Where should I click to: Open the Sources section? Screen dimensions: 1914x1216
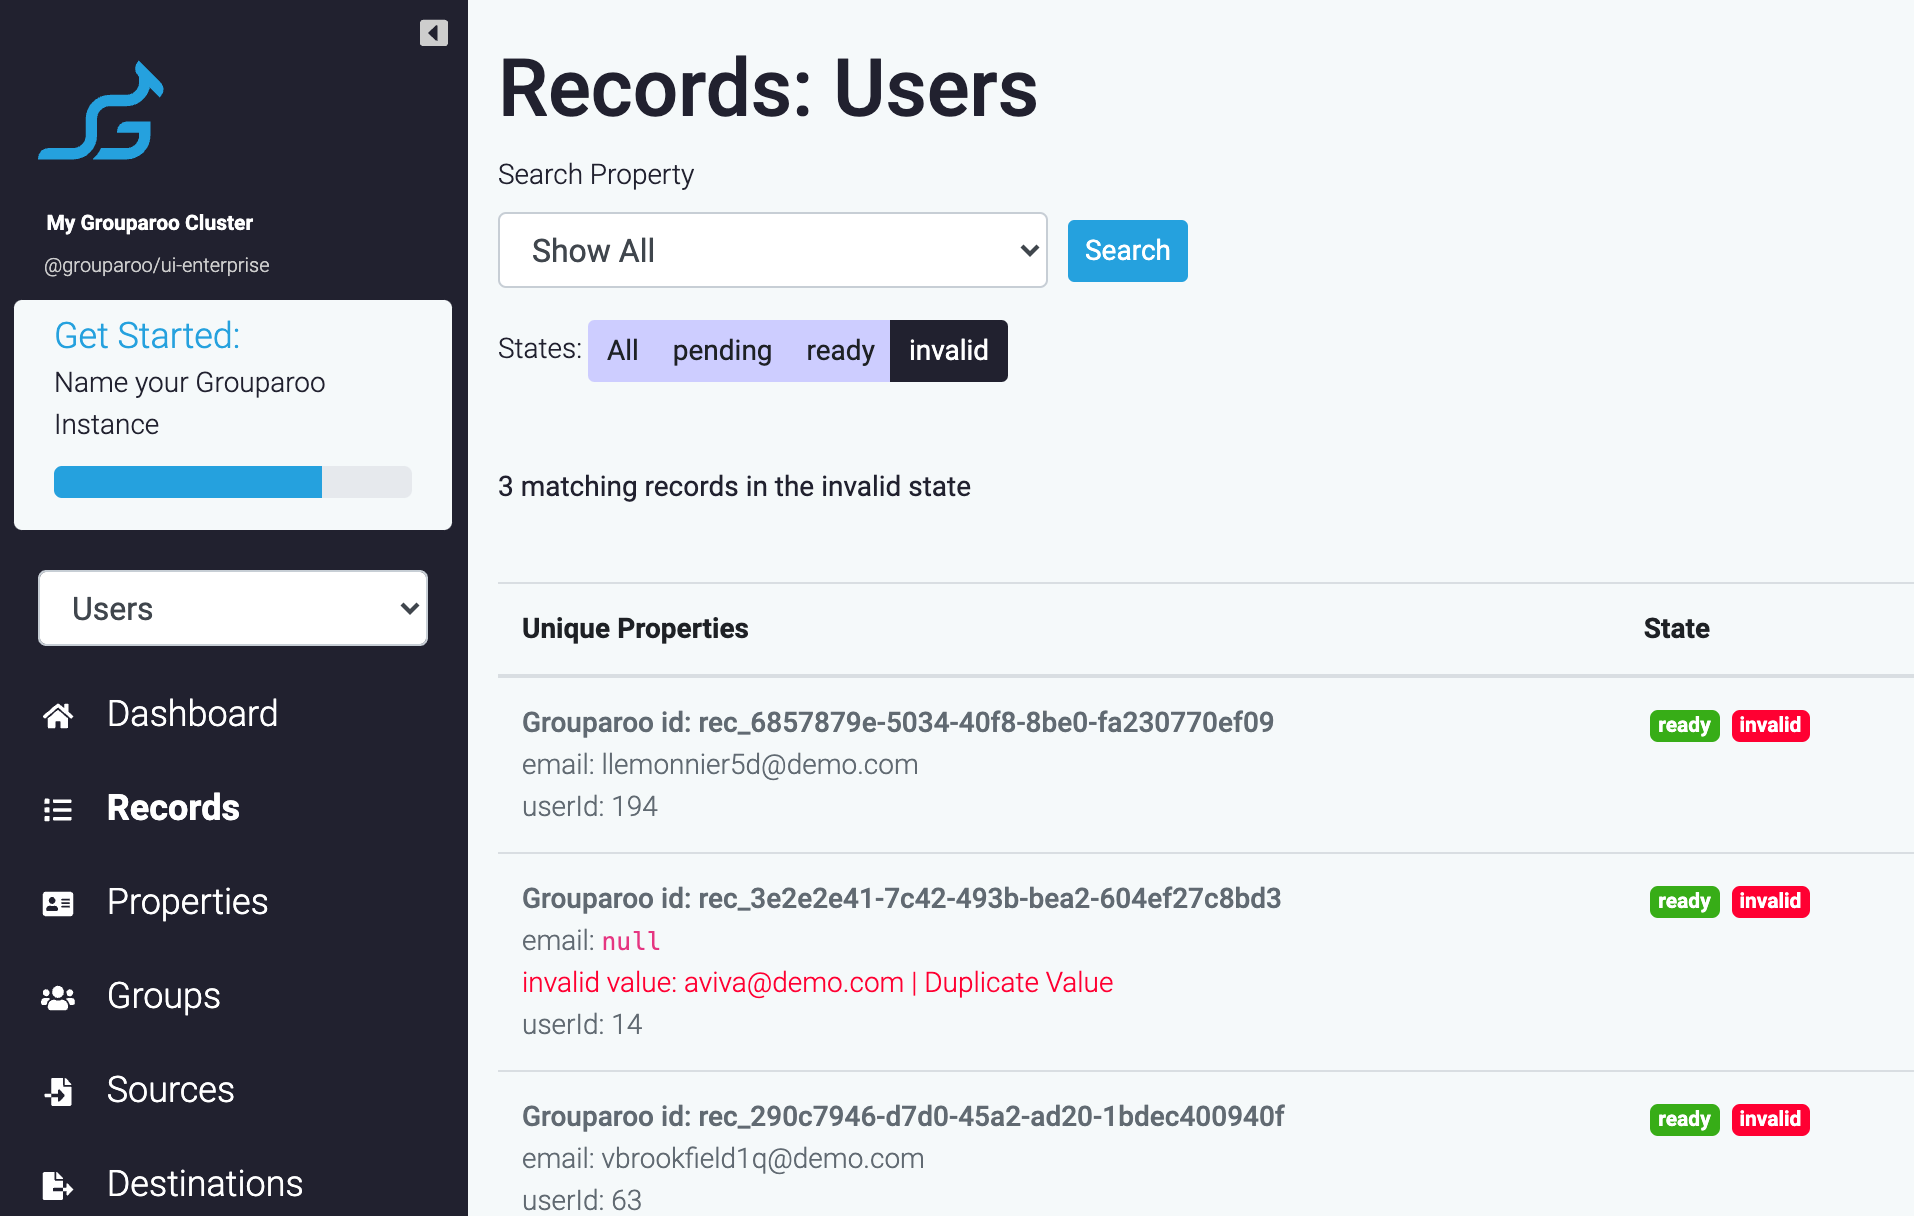[170, 1090]
